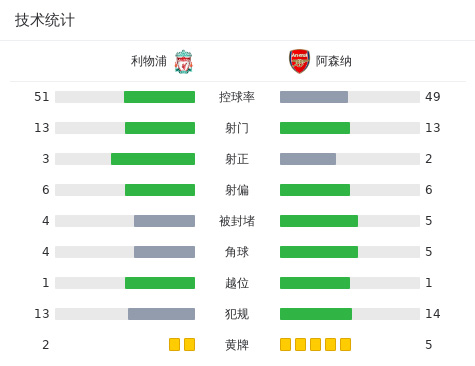Viewport: 475px width, 366px height.
Task: Click the 技术统计 section heading
Action: (45, 20)
